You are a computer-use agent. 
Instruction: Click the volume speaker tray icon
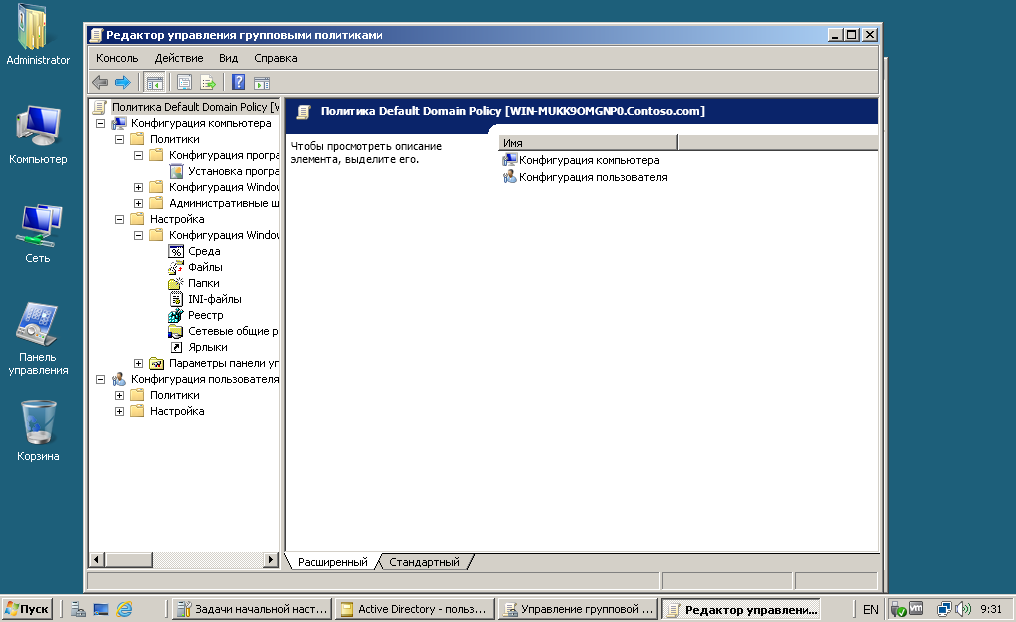[964, 609]
